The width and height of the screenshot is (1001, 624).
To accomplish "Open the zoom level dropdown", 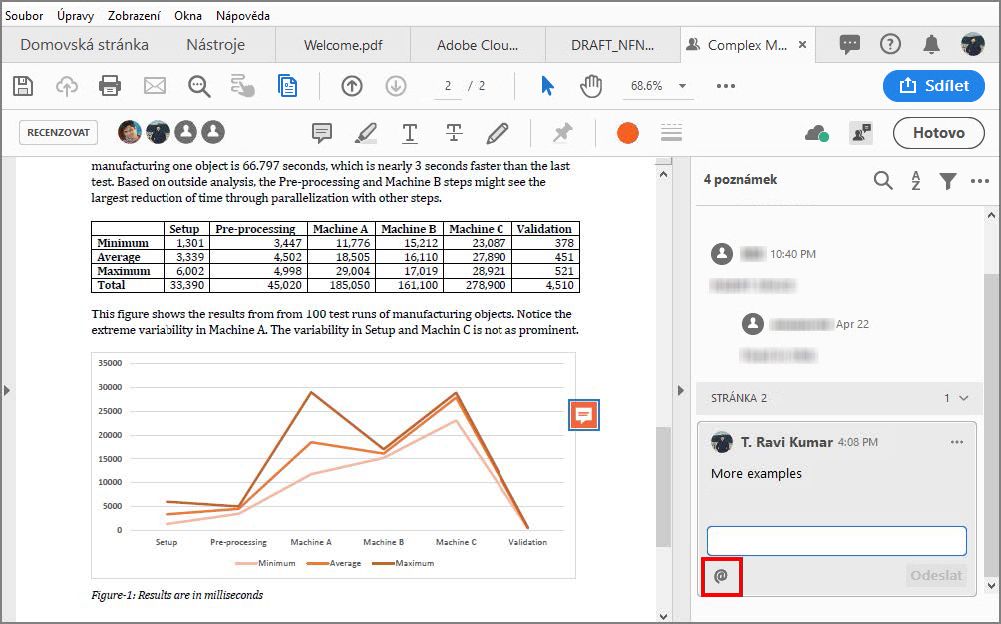I will tap(682, 86).
